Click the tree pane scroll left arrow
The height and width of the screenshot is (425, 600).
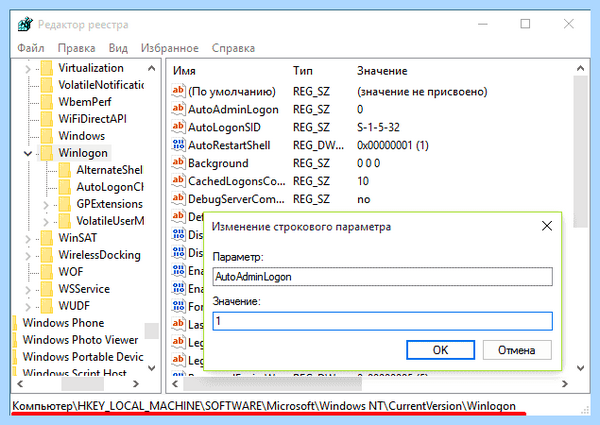pos(20,384)
